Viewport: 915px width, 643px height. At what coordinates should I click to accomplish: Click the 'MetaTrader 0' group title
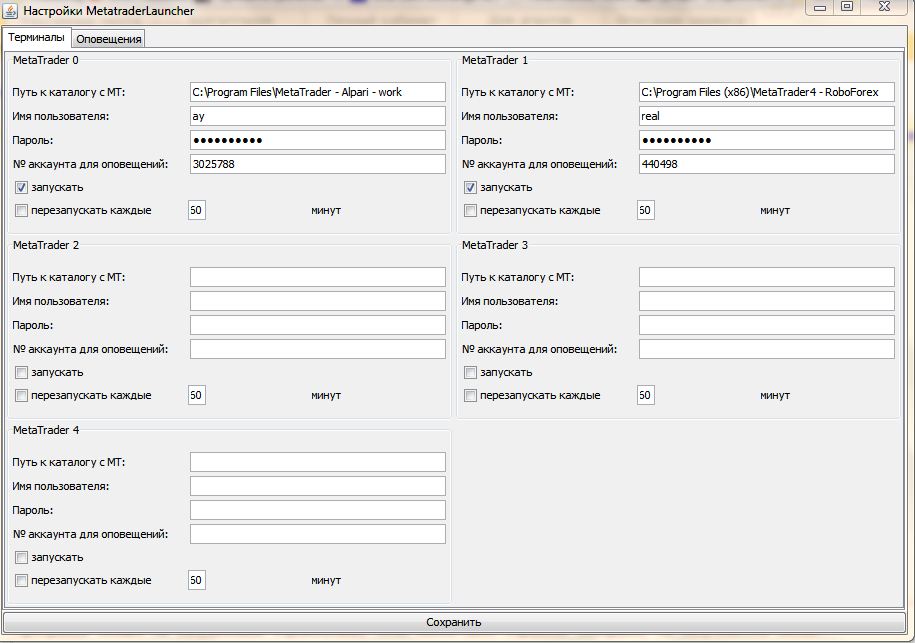click(x=46, y=60)
